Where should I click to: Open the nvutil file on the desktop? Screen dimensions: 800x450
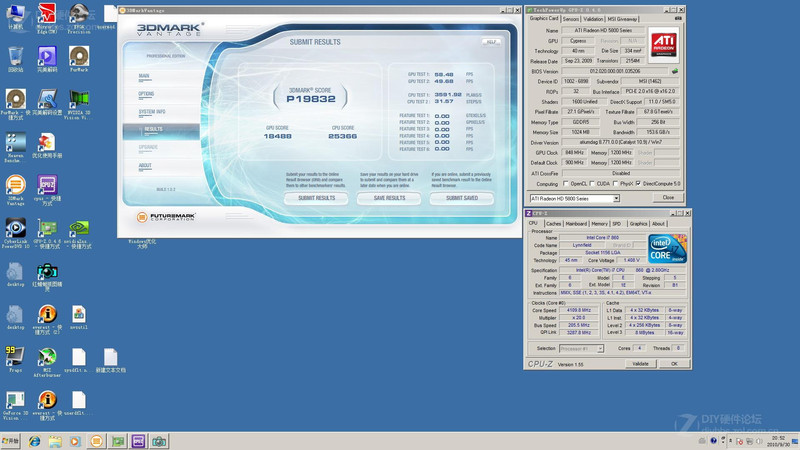(79, 317)
